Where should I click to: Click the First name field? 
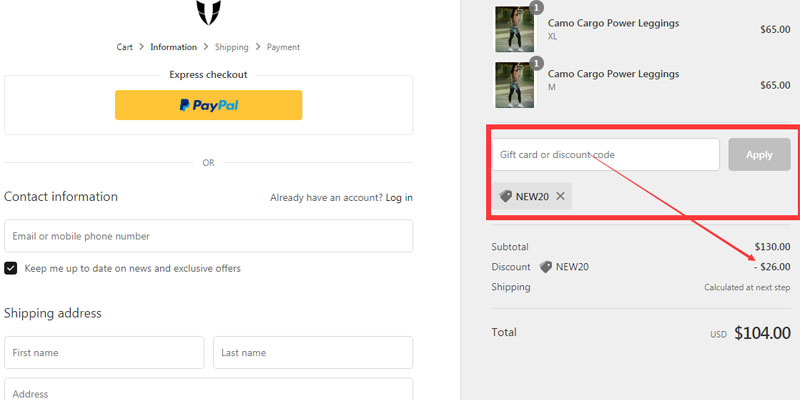pos(104,353)
